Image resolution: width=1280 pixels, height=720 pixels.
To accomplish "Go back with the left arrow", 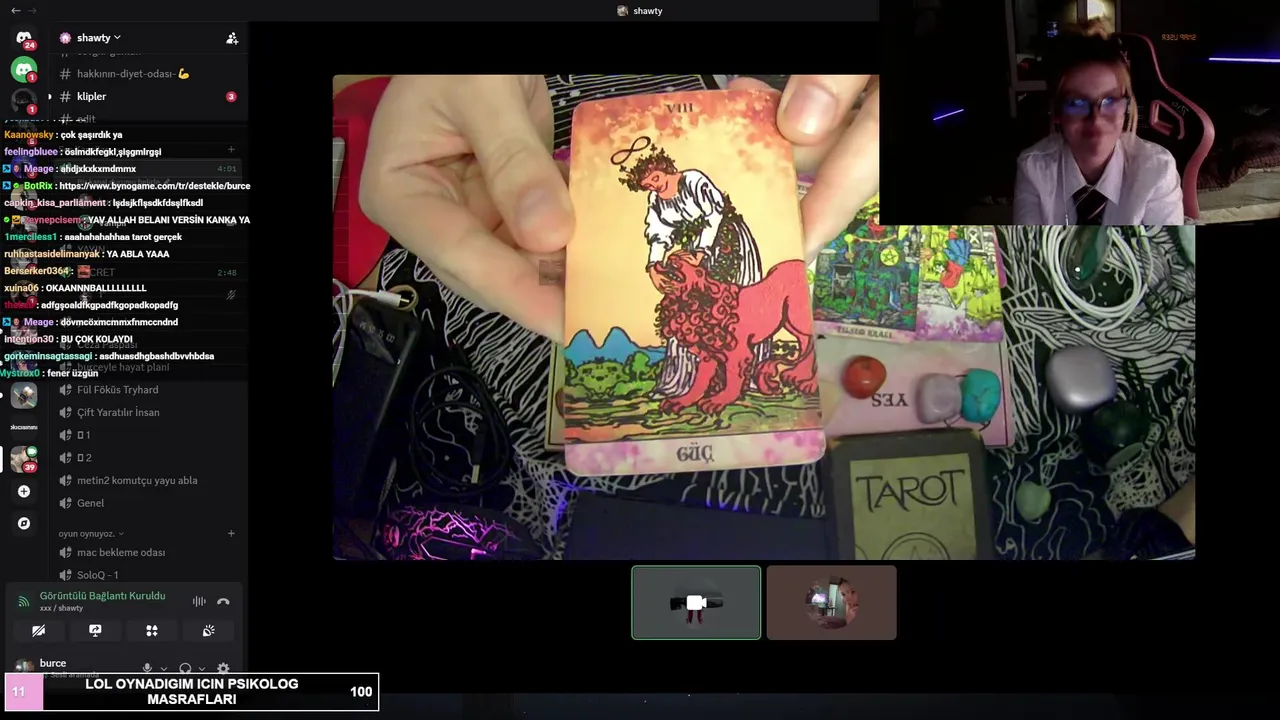I will [15, 10].
